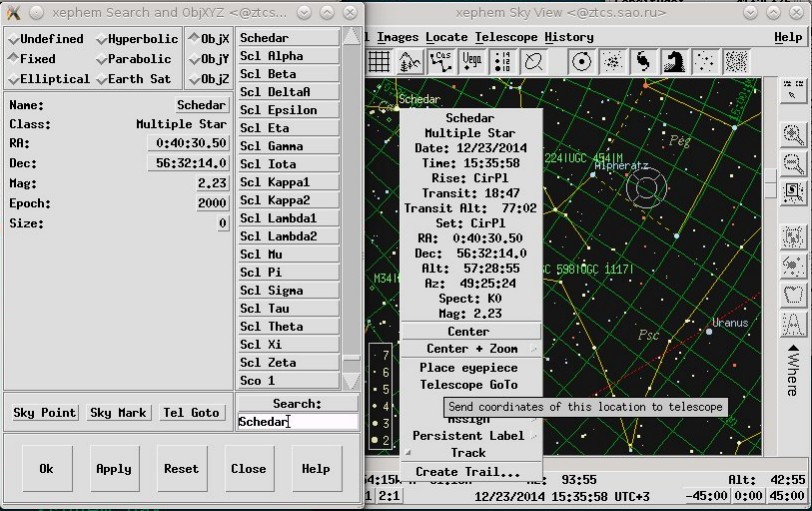Open the Images menu in Sky View
The image size is (812, 511).
point(397,37)
